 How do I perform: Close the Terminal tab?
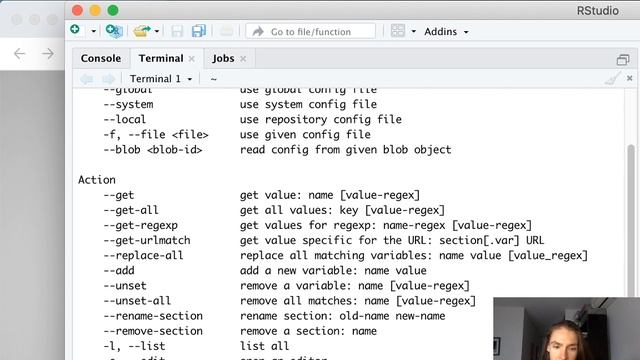pos(191,59)
